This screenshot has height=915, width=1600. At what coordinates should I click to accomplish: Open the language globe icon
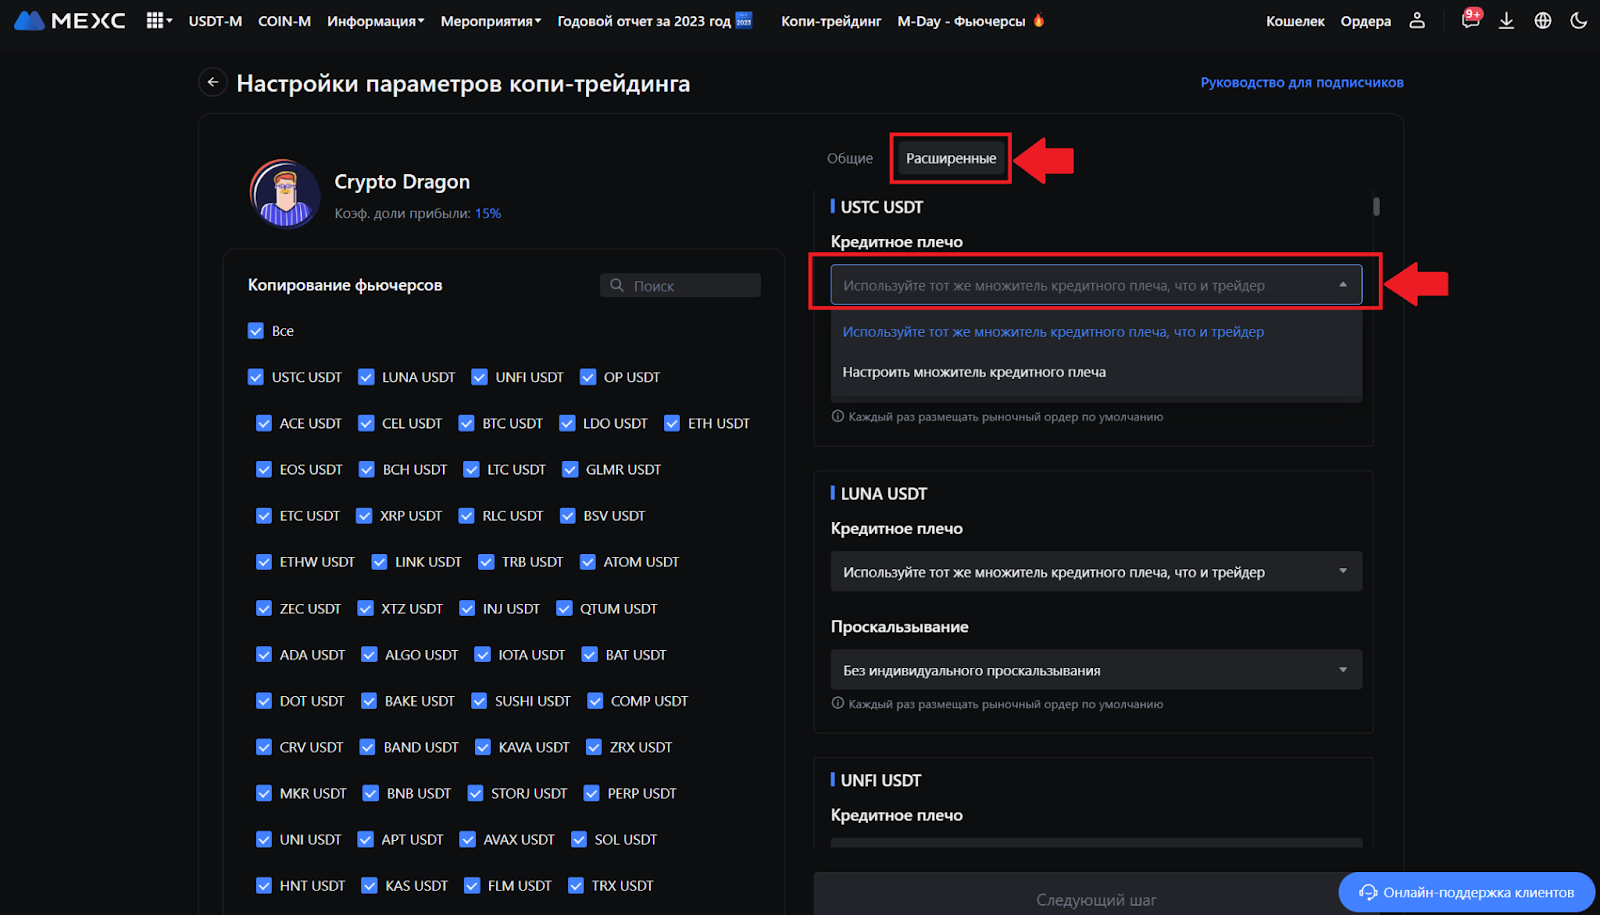pos(1543,21)
